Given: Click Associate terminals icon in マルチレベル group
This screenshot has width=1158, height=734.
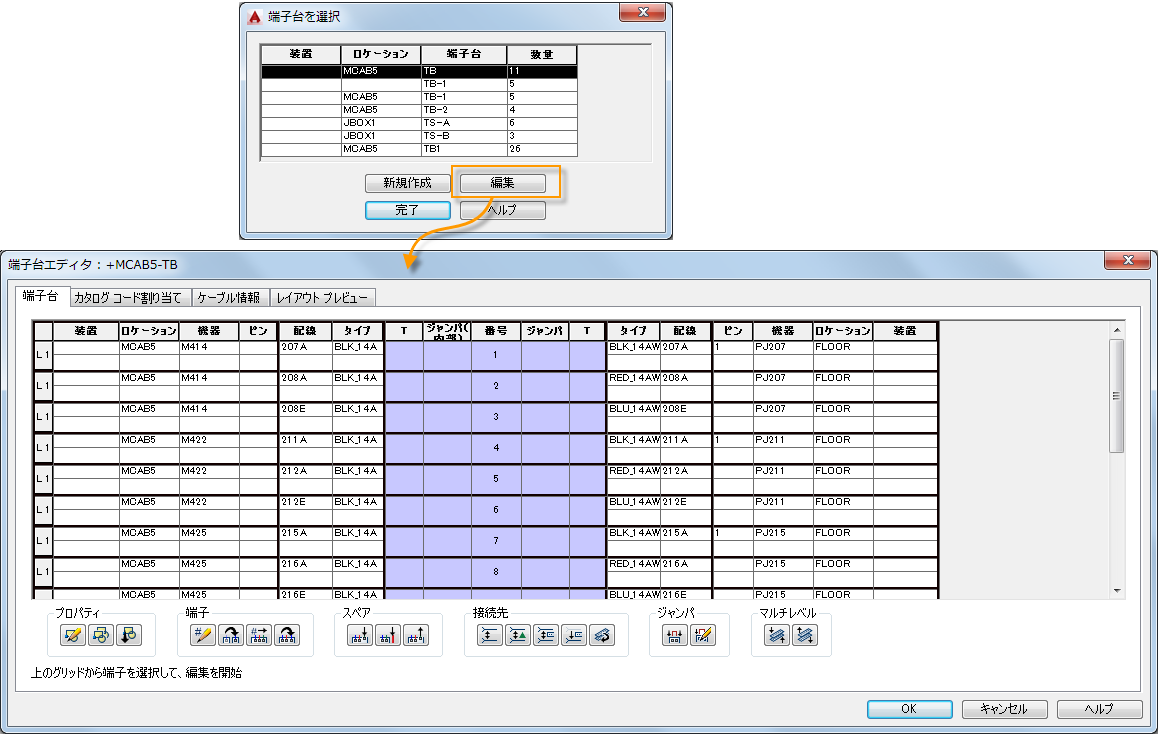Looking at the screenshot, I should [x=776, y=635].
